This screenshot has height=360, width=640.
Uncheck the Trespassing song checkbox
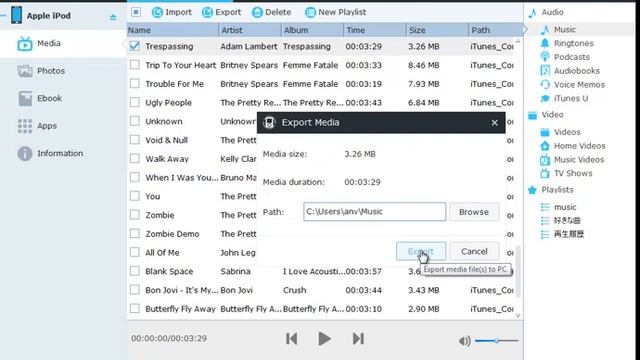(135, 46)
